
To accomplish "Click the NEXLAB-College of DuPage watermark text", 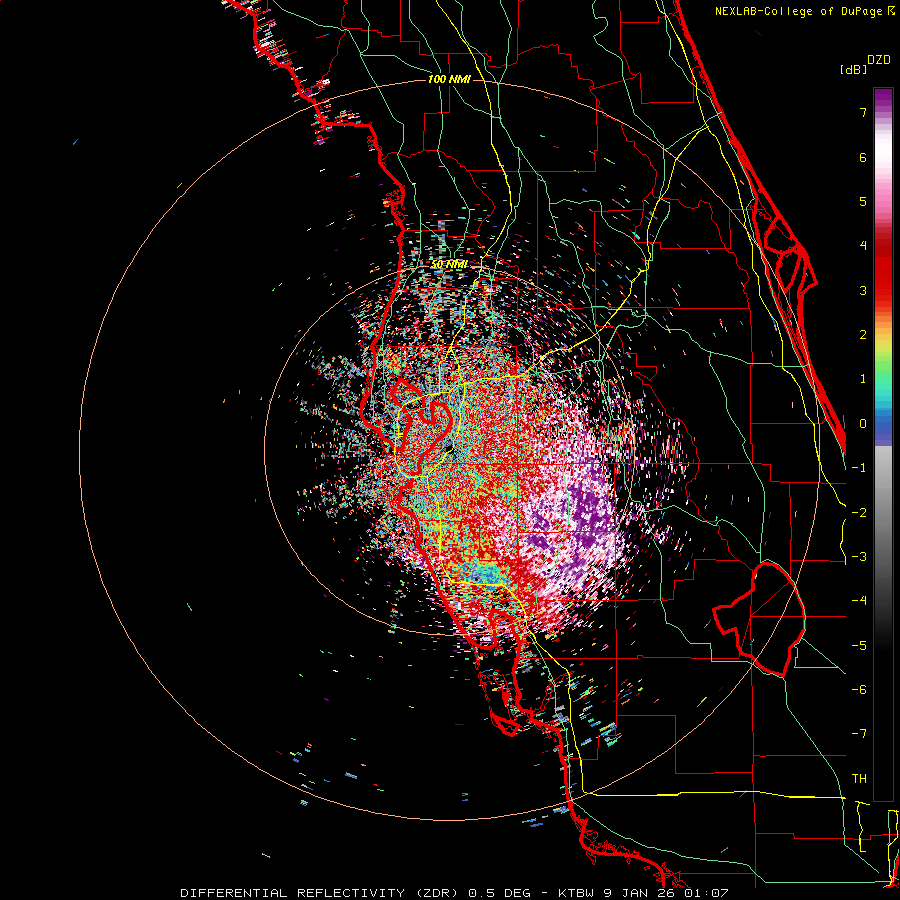I will coord(805,11).
